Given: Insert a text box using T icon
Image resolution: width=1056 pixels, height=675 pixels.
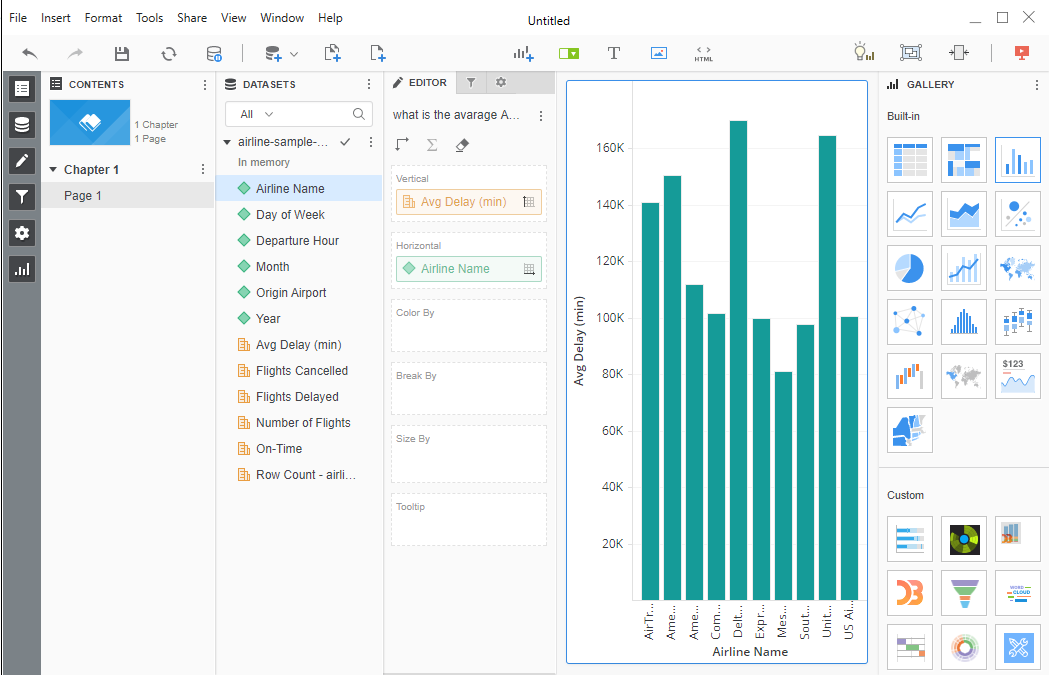Looking at the screenshot, I should coord(614,53).
